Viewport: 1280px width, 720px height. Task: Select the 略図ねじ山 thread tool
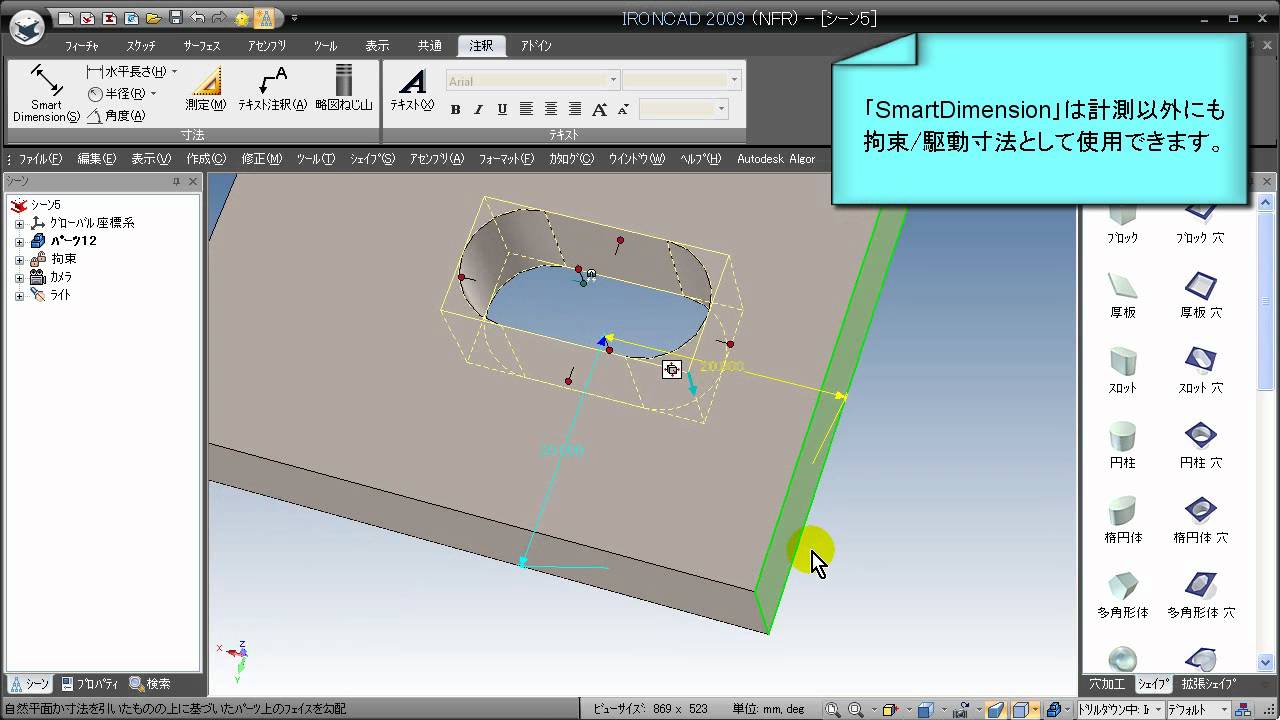pos(343,88)
